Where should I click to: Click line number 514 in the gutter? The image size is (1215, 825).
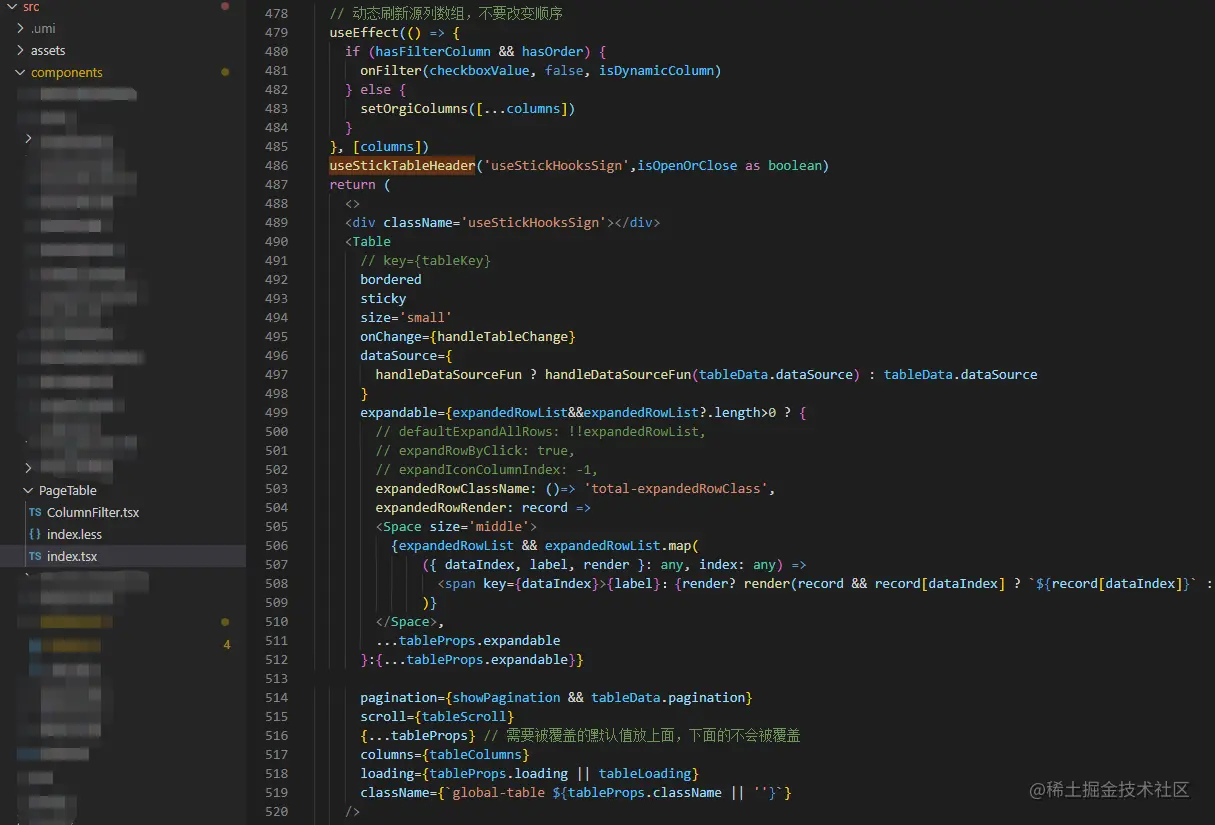pos(276,697)
